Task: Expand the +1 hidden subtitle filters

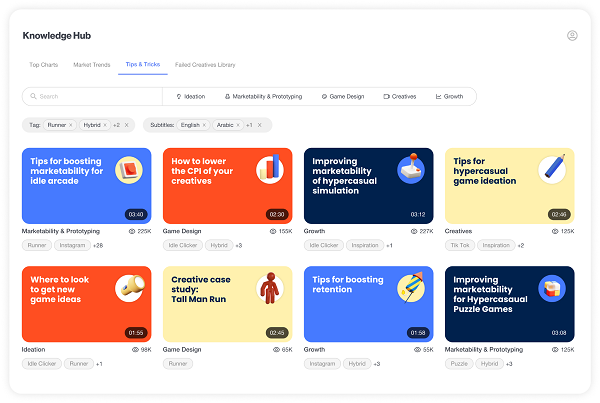Action: click(249, 125)
